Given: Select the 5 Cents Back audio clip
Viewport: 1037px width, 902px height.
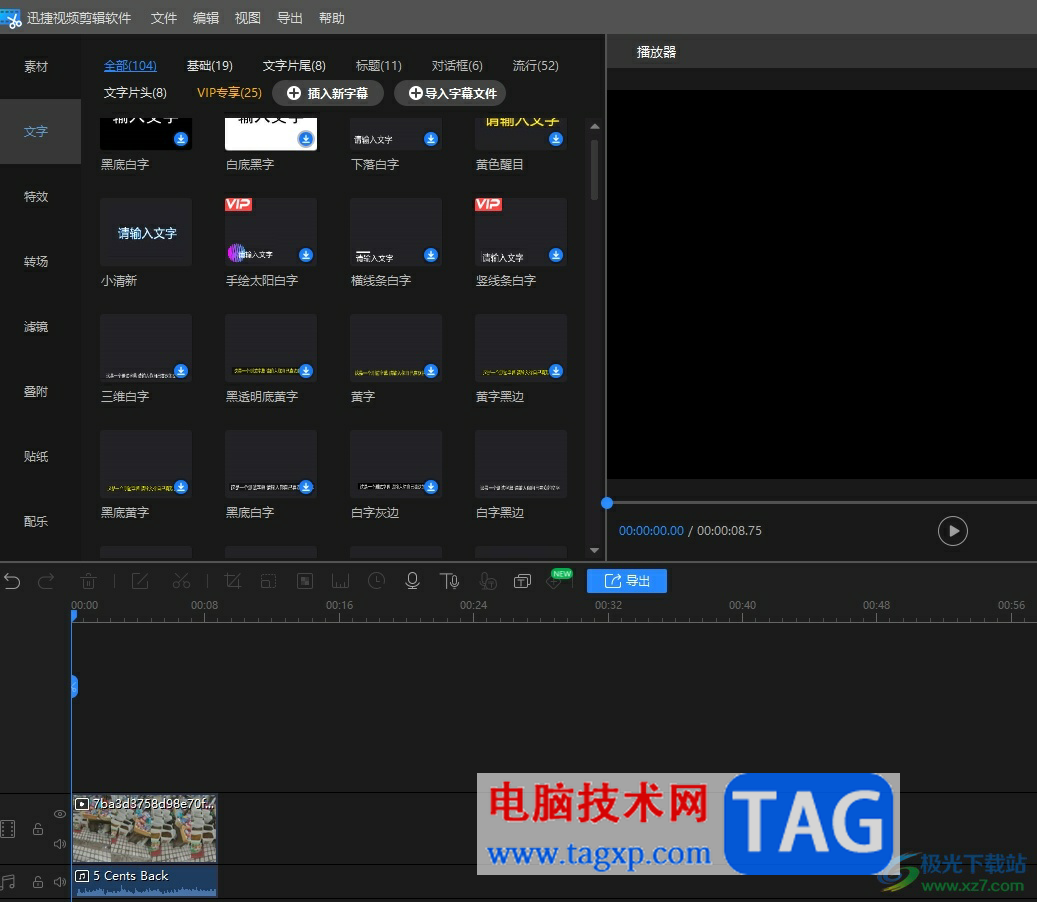Looking at the screenshot, I should (x=145, y=882).
